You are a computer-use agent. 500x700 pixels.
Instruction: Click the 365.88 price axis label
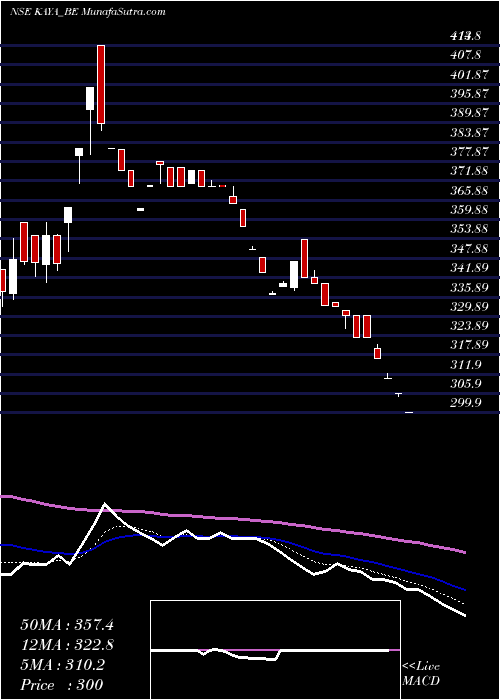(469, 191)
